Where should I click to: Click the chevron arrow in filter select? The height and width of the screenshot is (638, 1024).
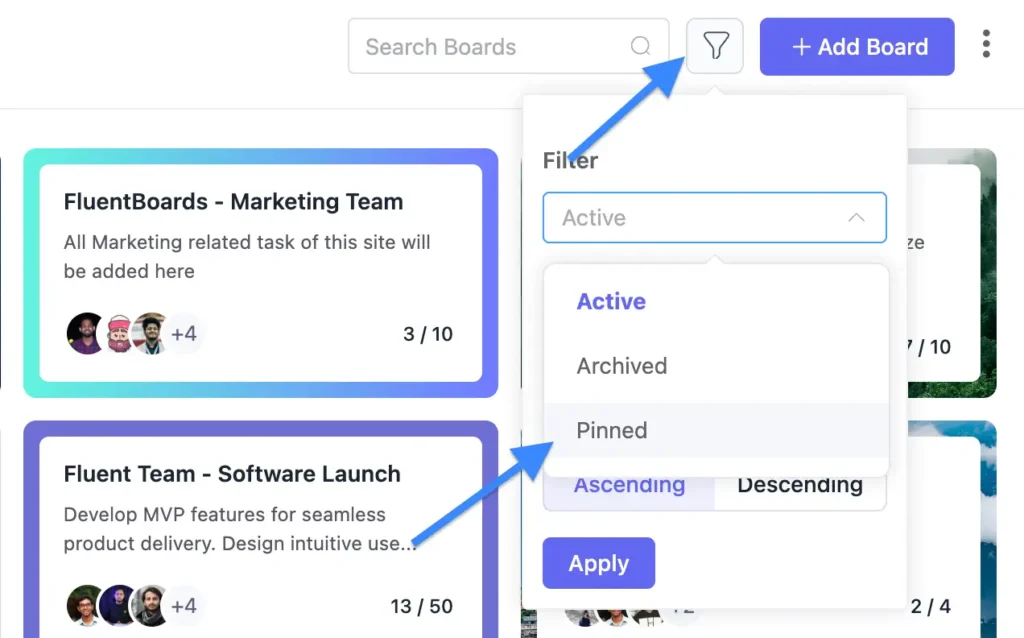pyautogui.click(x=856, y=217)
